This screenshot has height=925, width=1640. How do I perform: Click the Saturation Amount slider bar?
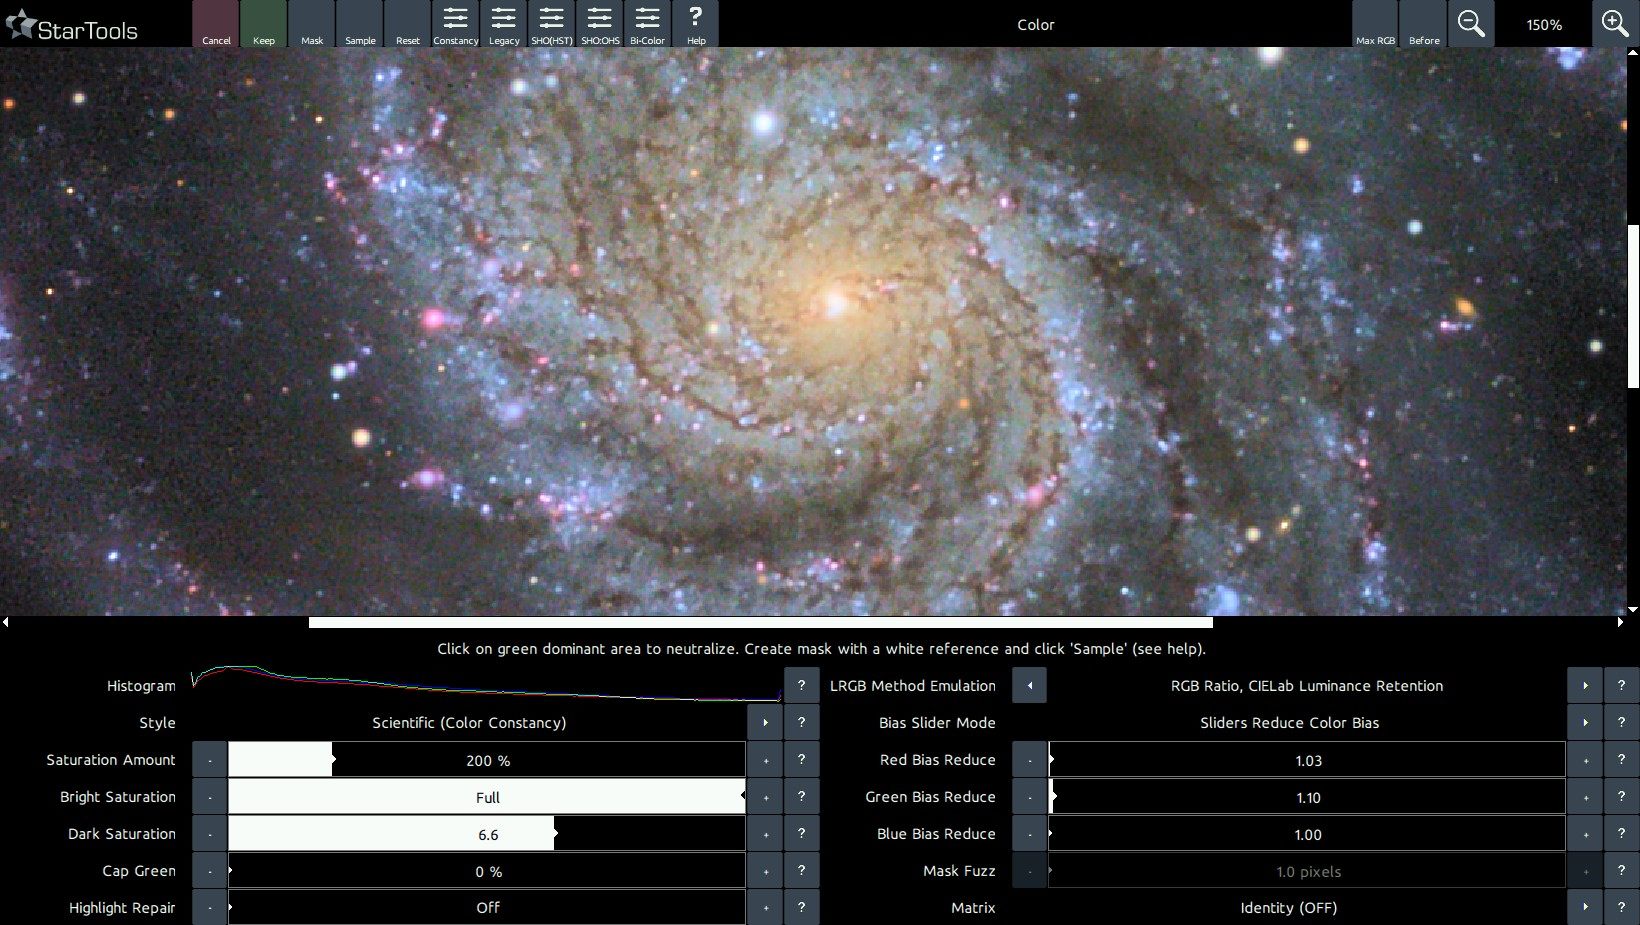[486, 760]
